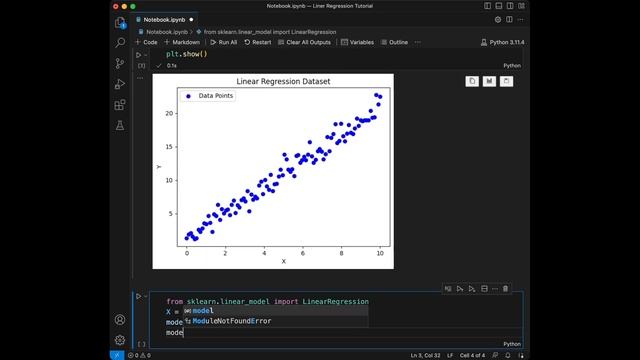Open more editor actions ellipsis at top right
The image size is (640, 360).
pyautogui.click(x=520, y=20)
